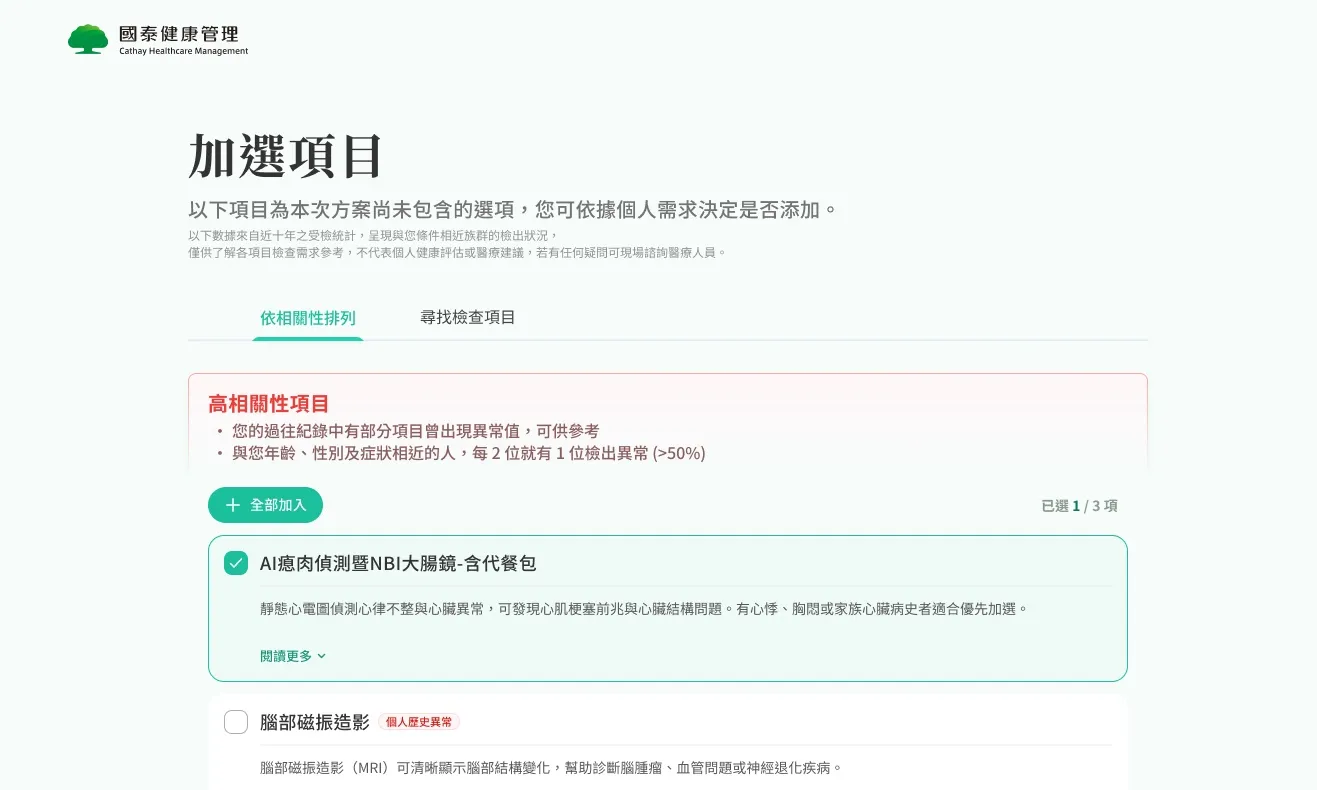Click the 高相關性項目 heading

pos(269,404)
